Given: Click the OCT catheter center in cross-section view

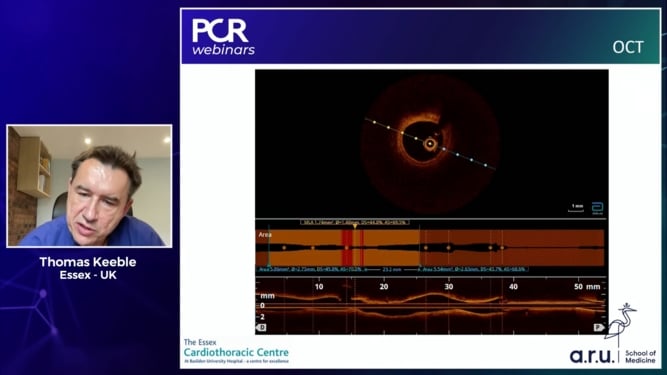Looking at the screenshot, I should click(x=430, y=144).
